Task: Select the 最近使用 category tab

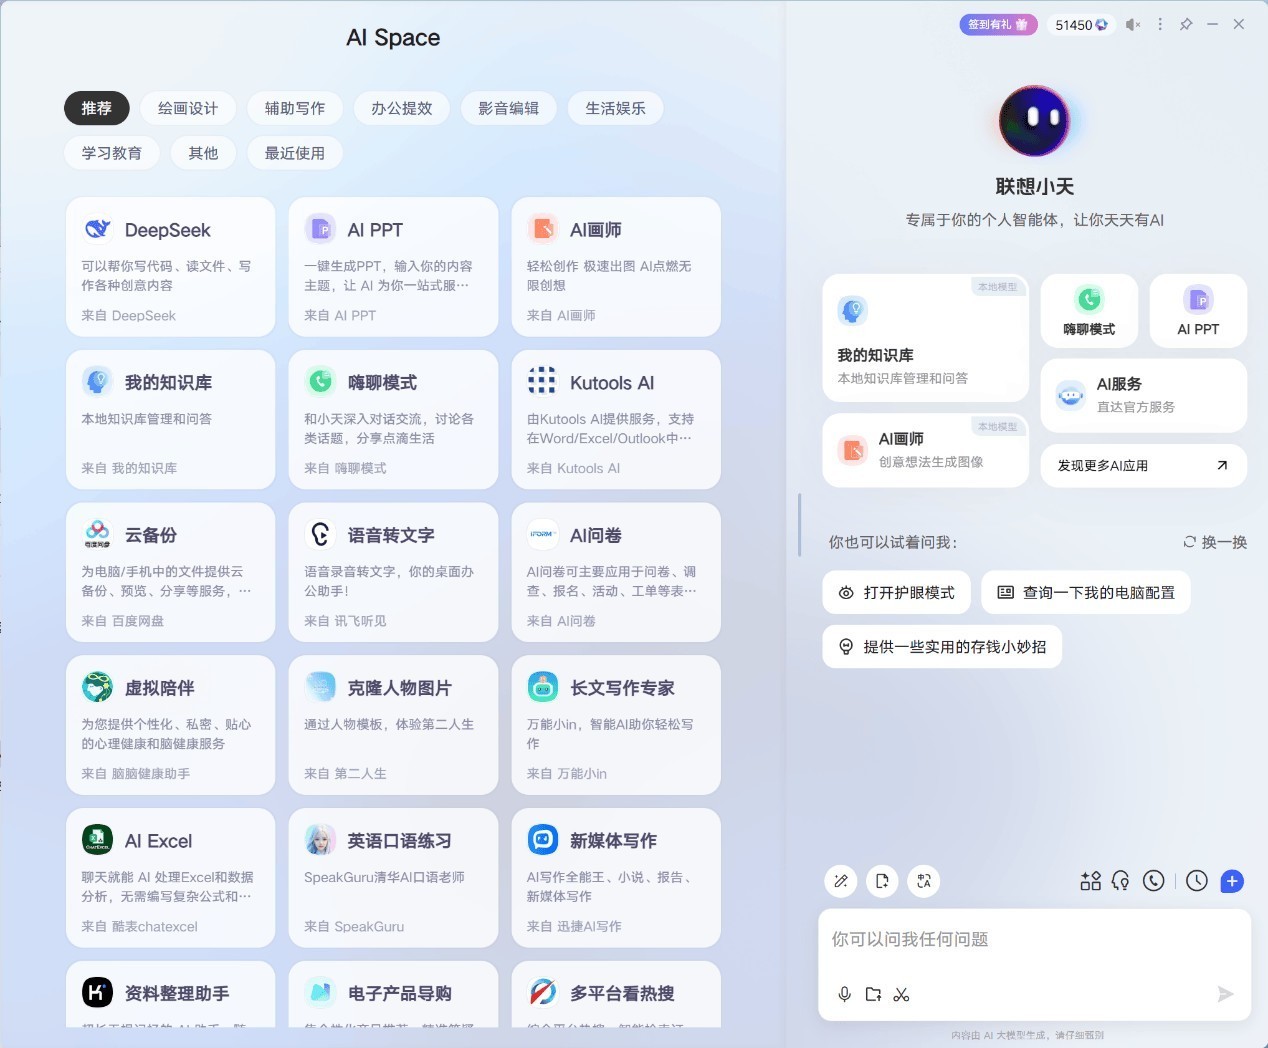Action: click(295, 153)
